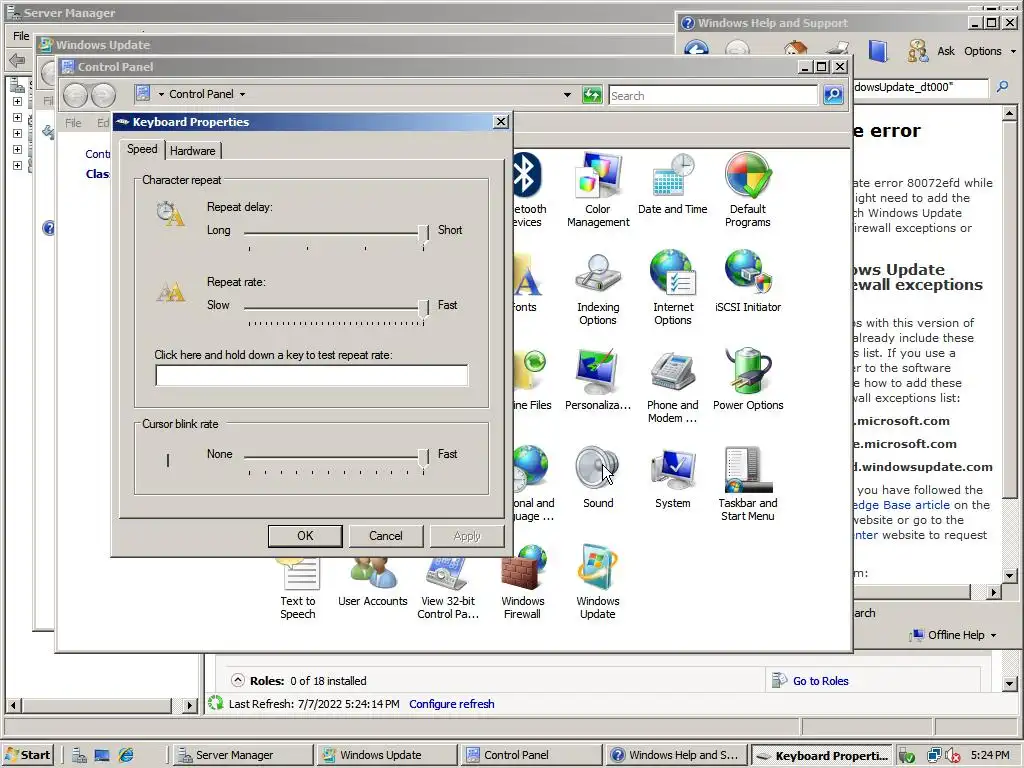
Task: Open the System icon
Action: click(673, 477)
